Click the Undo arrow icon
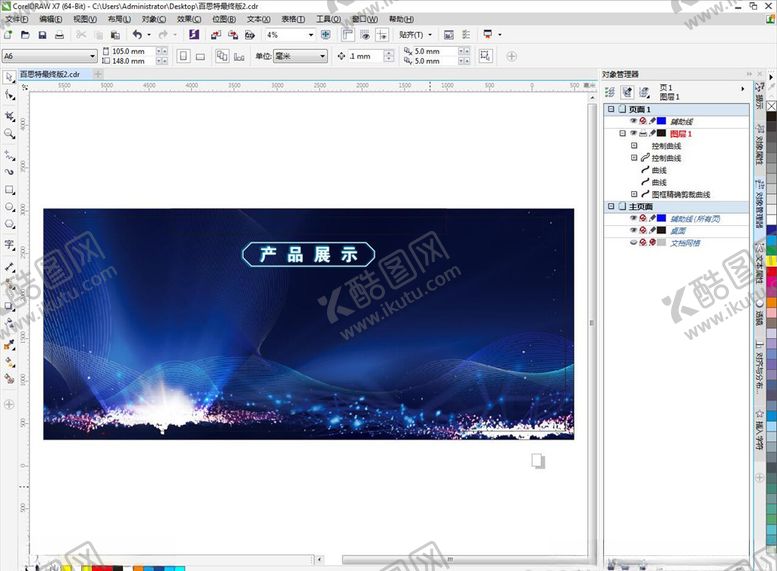 [x=137, y=34]
